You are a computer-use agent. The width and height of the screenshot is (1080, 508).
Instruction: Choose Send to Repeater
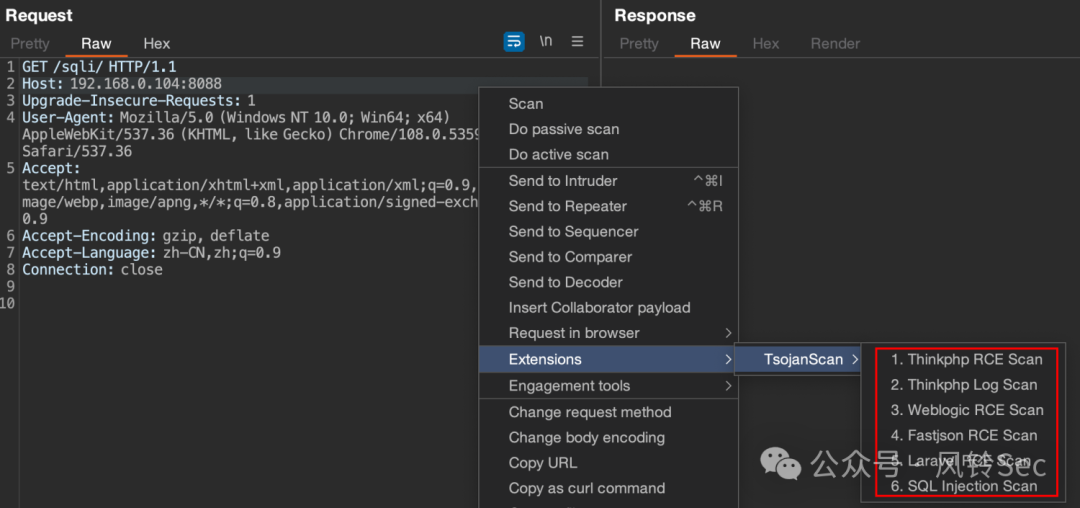pyautogui.click(x=567, y=206)
